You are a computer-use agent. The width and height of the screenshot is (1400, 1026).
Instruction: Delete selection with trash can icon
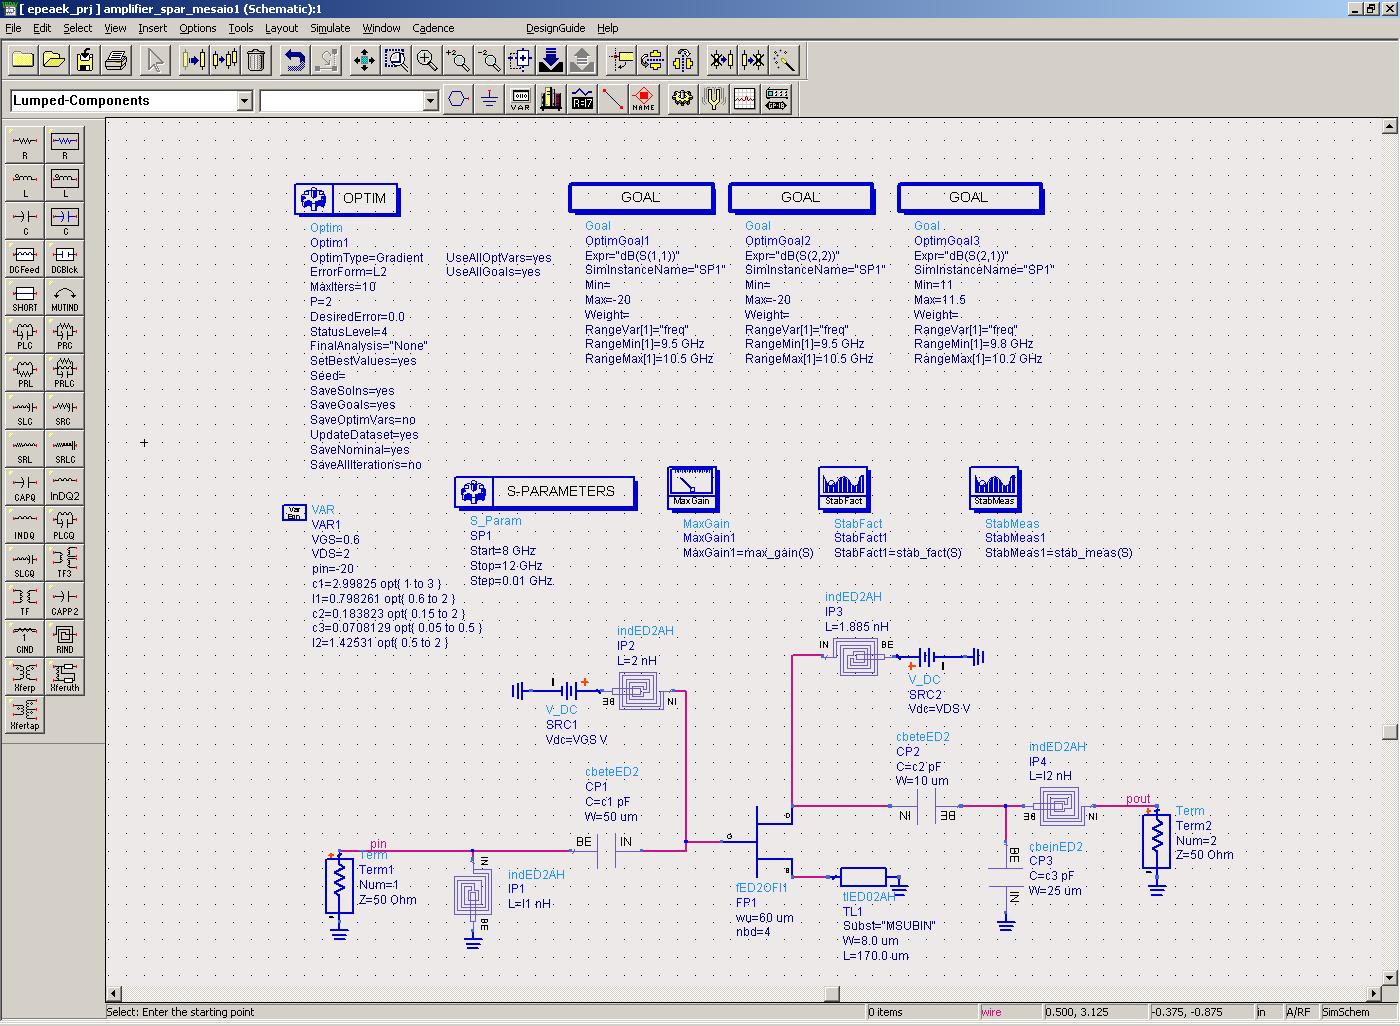[256, 60]
